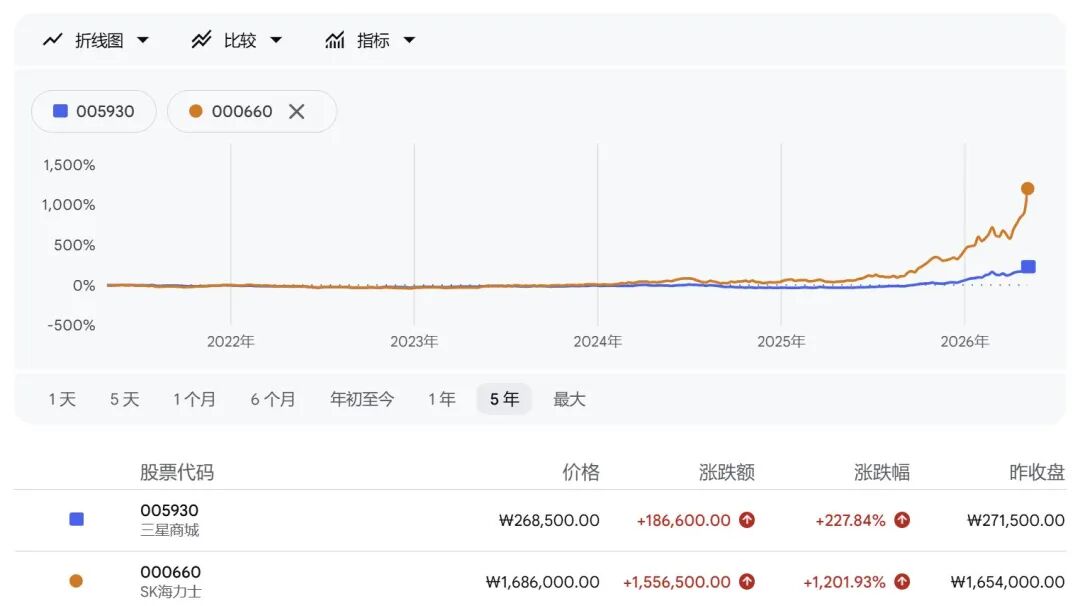Click the 2026年 axis label
Viewport: 1080px width, 606px height.
click(964, 342)
